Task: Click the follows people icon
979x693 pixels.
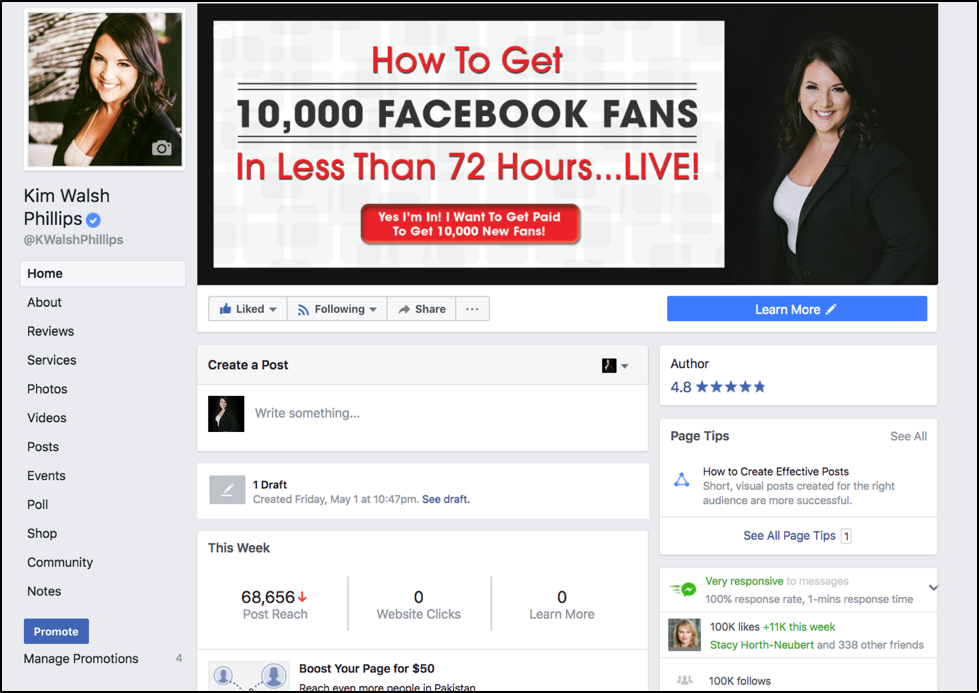Action: click(x=684, y=681)
